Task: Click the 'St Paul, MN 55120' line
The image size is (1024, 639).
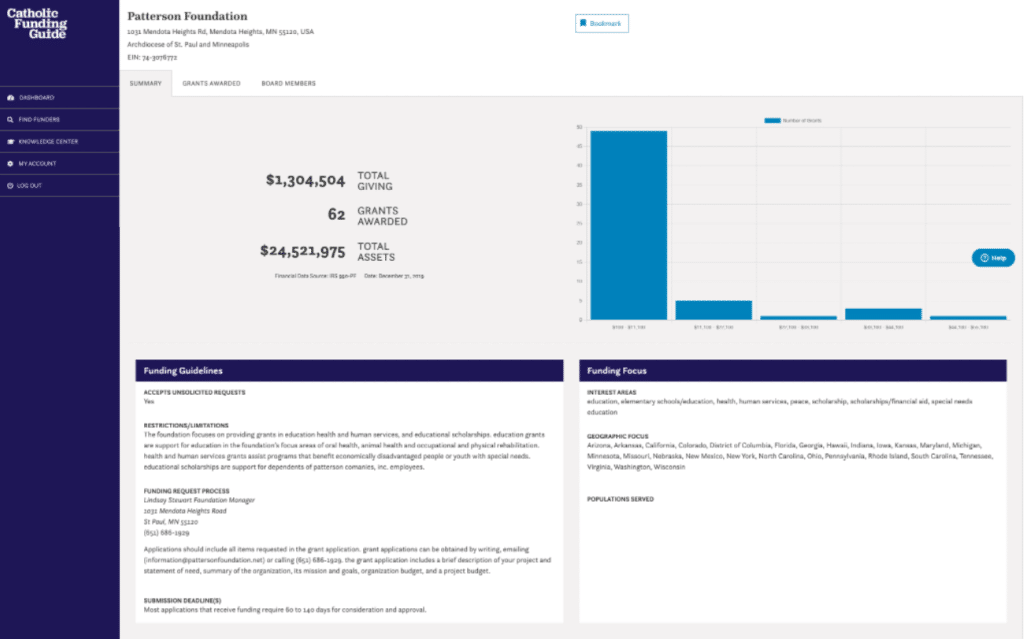Action: click(170, 522)
